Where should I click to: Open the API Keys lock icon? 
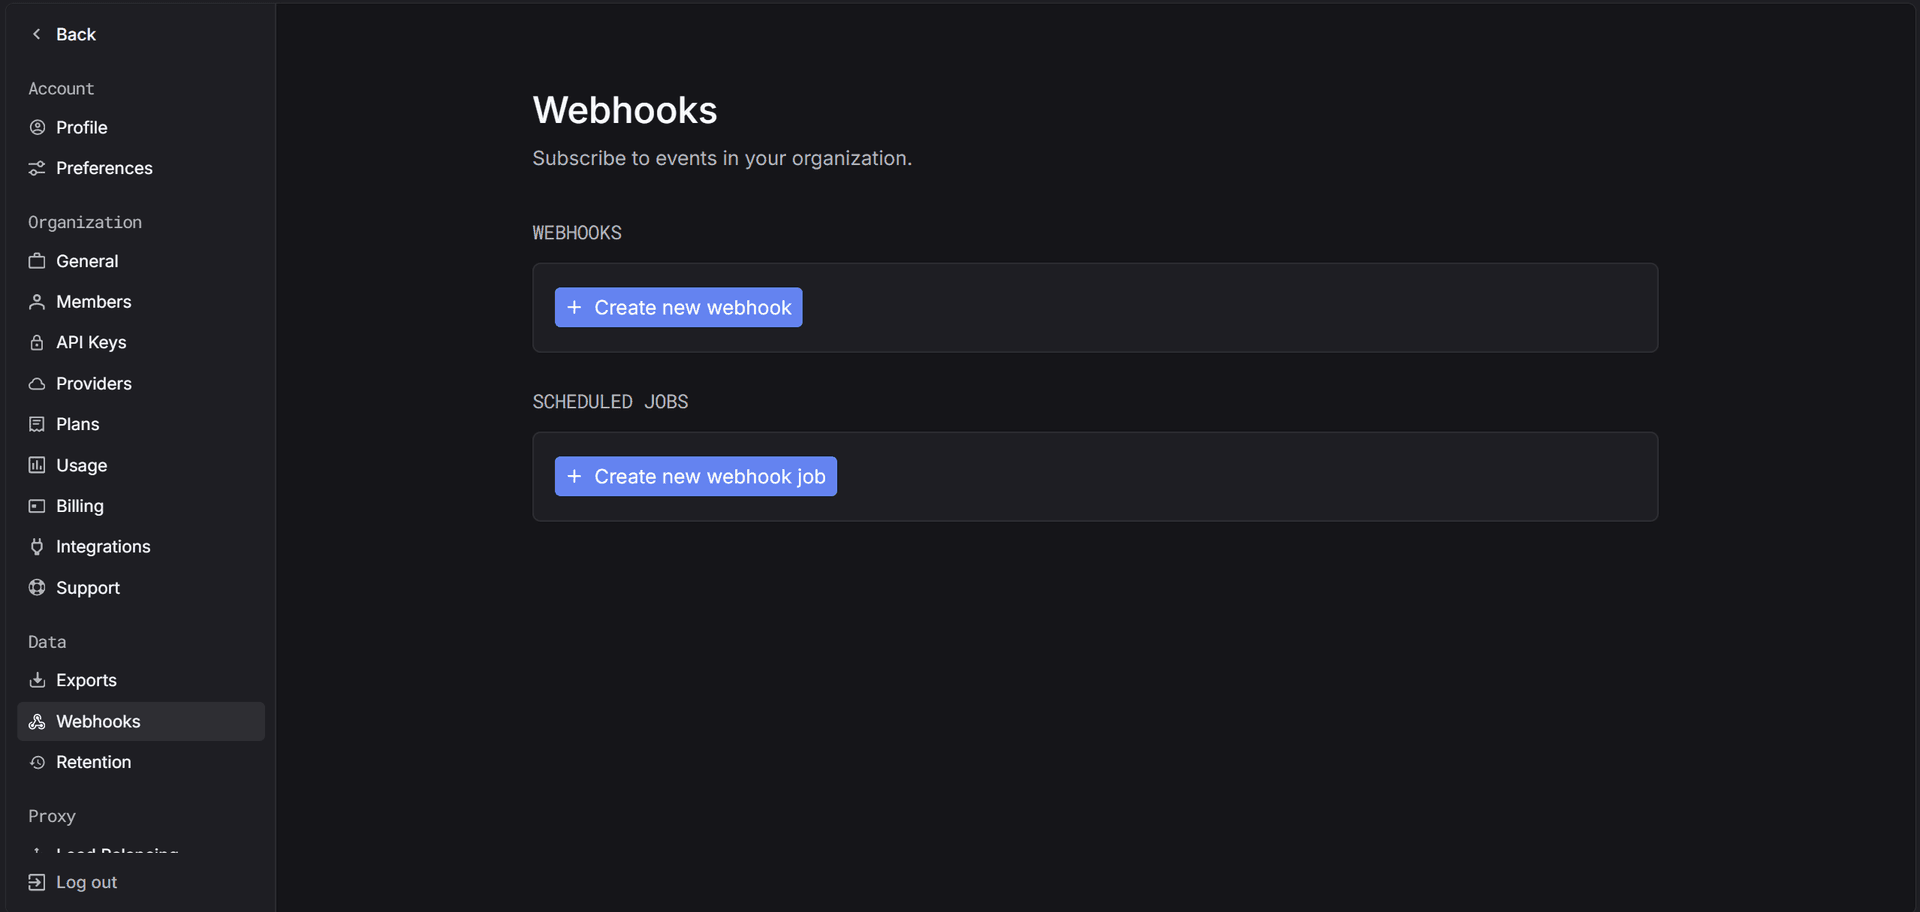tap(37, 342)
